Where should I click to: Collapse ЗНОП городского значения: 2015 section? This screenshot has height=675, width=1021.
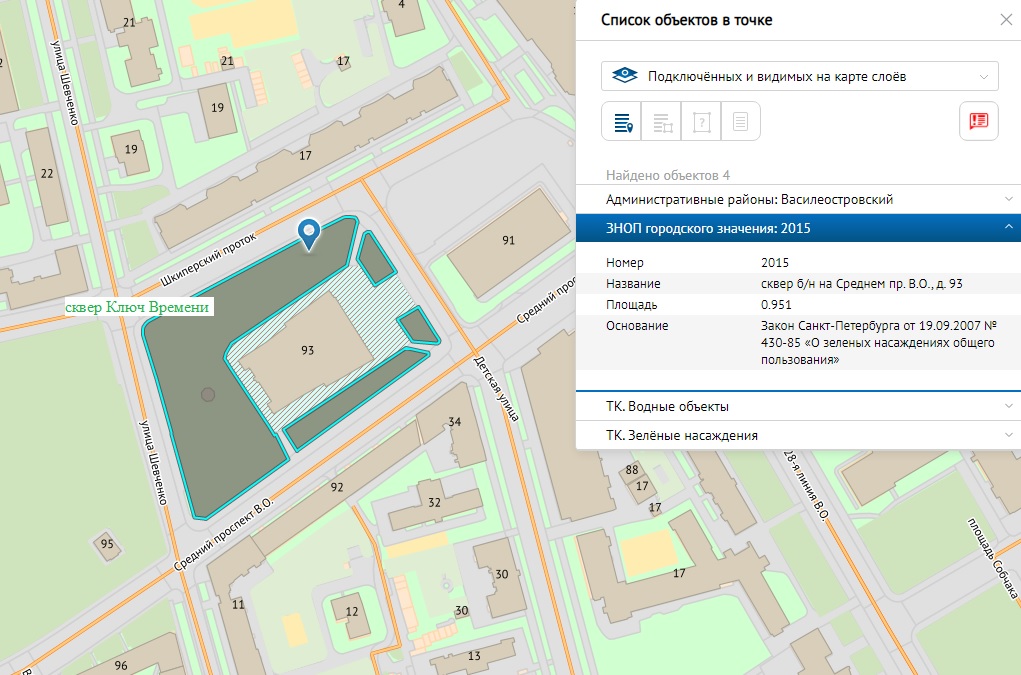[x=798, y=229]
